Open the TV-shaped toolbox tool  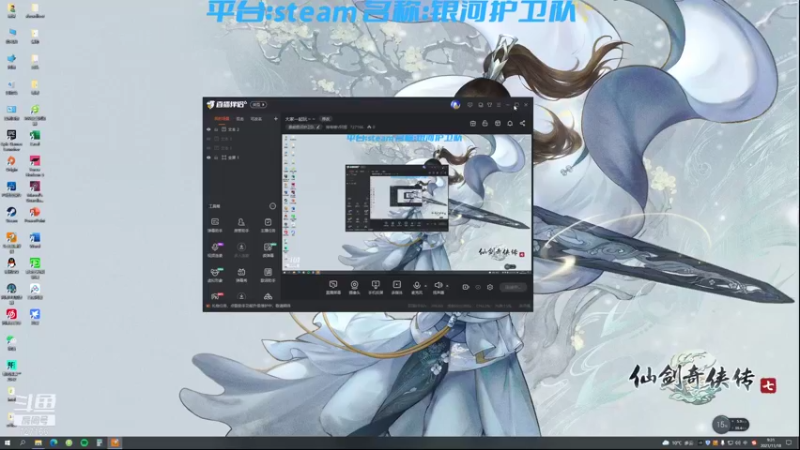[x=241, y=274]
